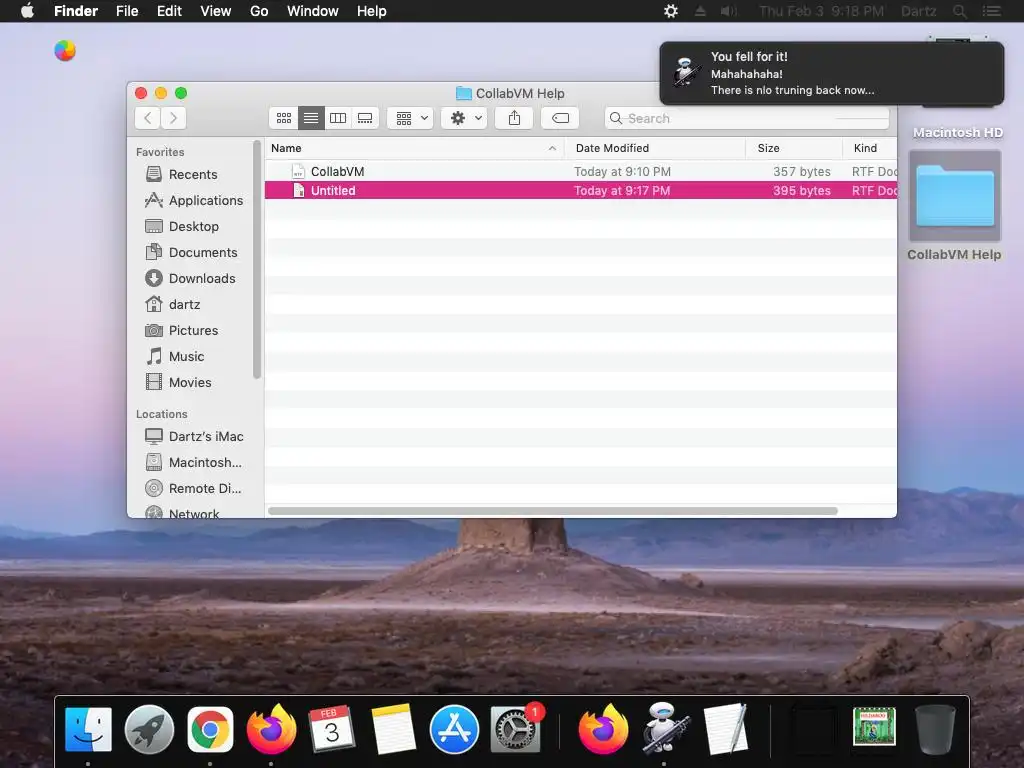Open Launchpad from the Dock
1024x768 pixels.
tap(149, 729)
